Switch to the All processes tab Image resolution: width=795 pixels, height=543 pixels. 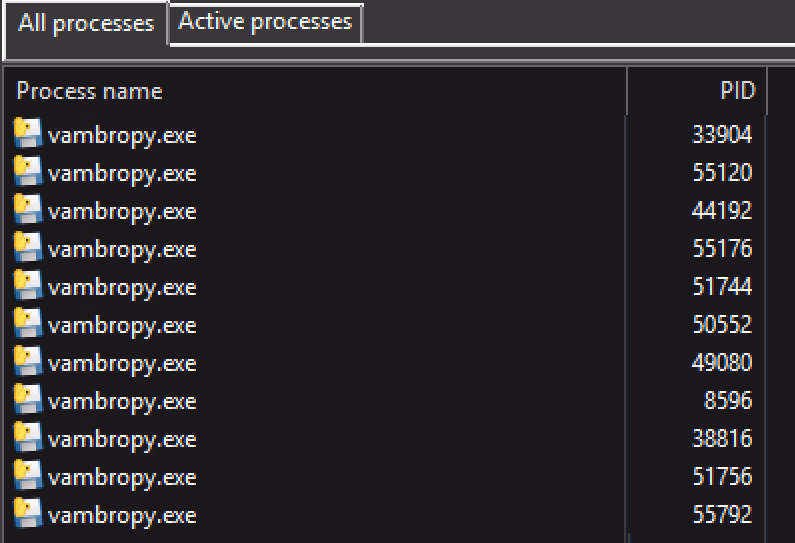[x=86, y=23]
